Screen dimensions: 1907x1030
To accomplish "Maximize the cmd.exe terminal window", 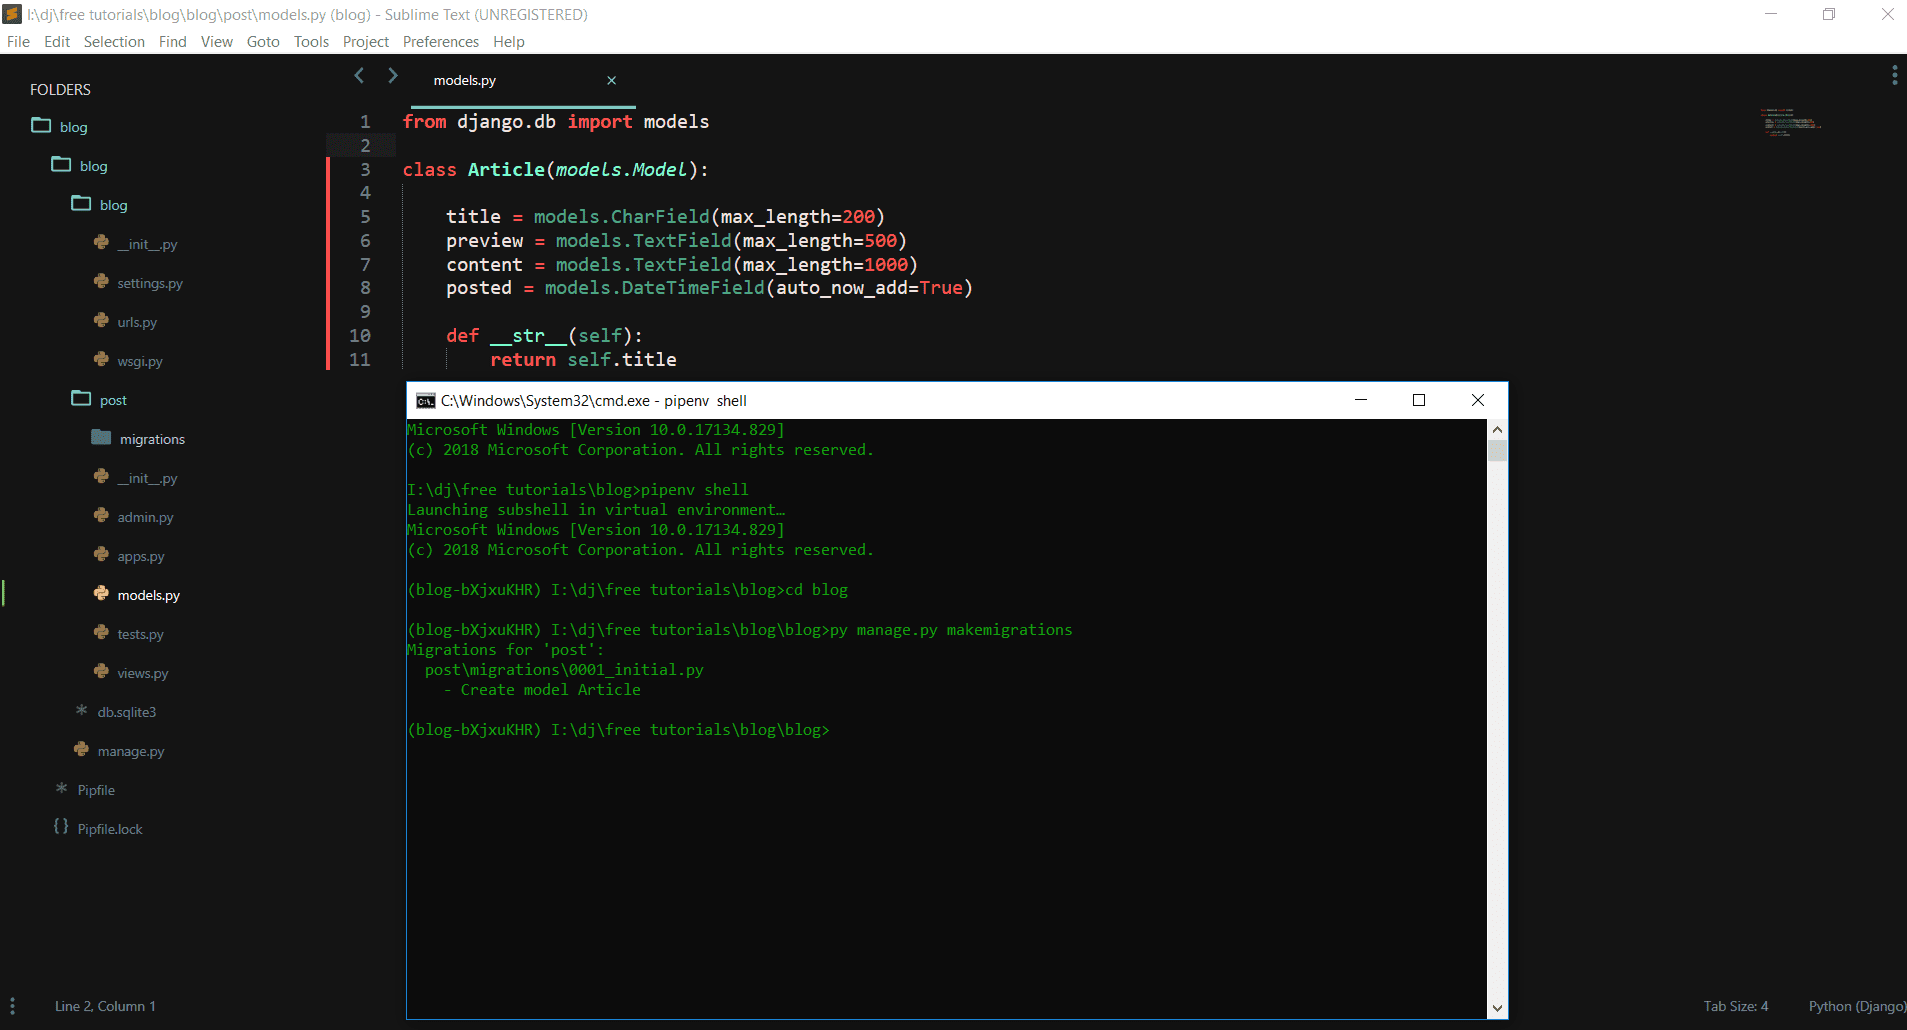I will click(1418, 400).
